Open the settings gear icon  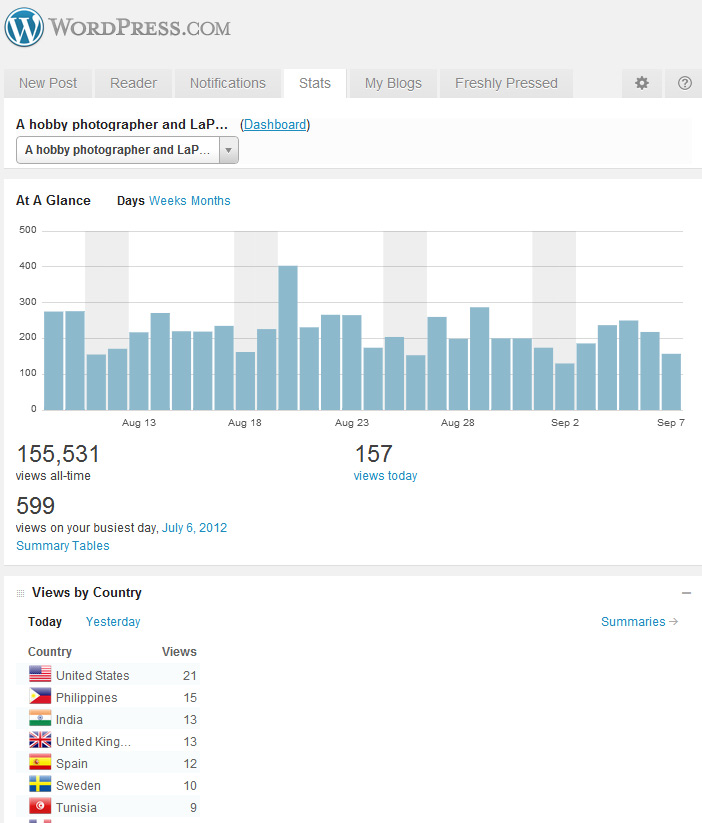tap(642, 83)
